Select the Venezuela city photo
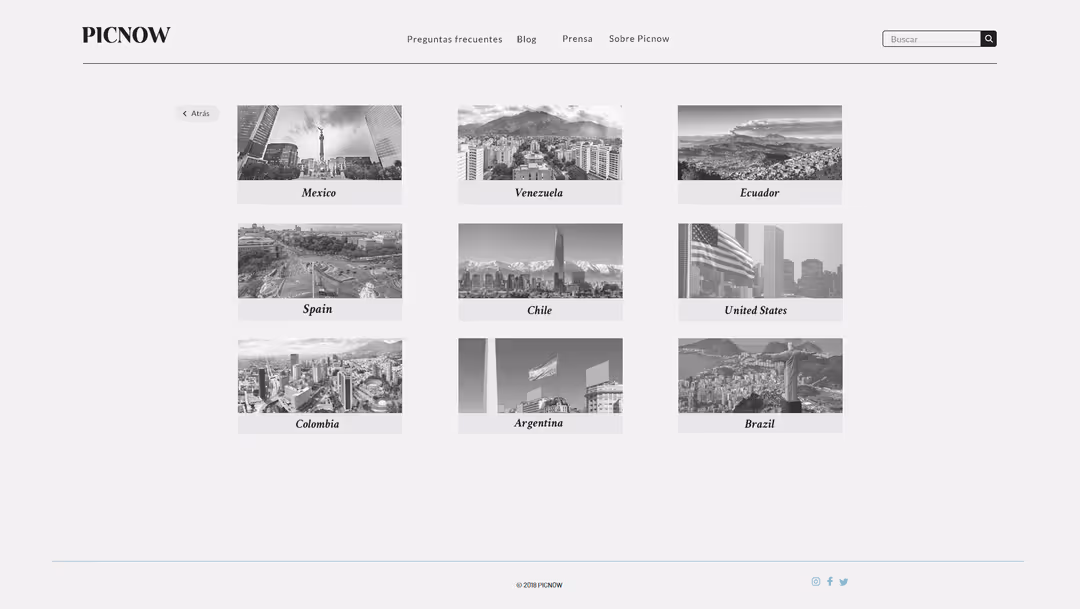The height and width of the screenshot is (609, 1080). (539, 143)
